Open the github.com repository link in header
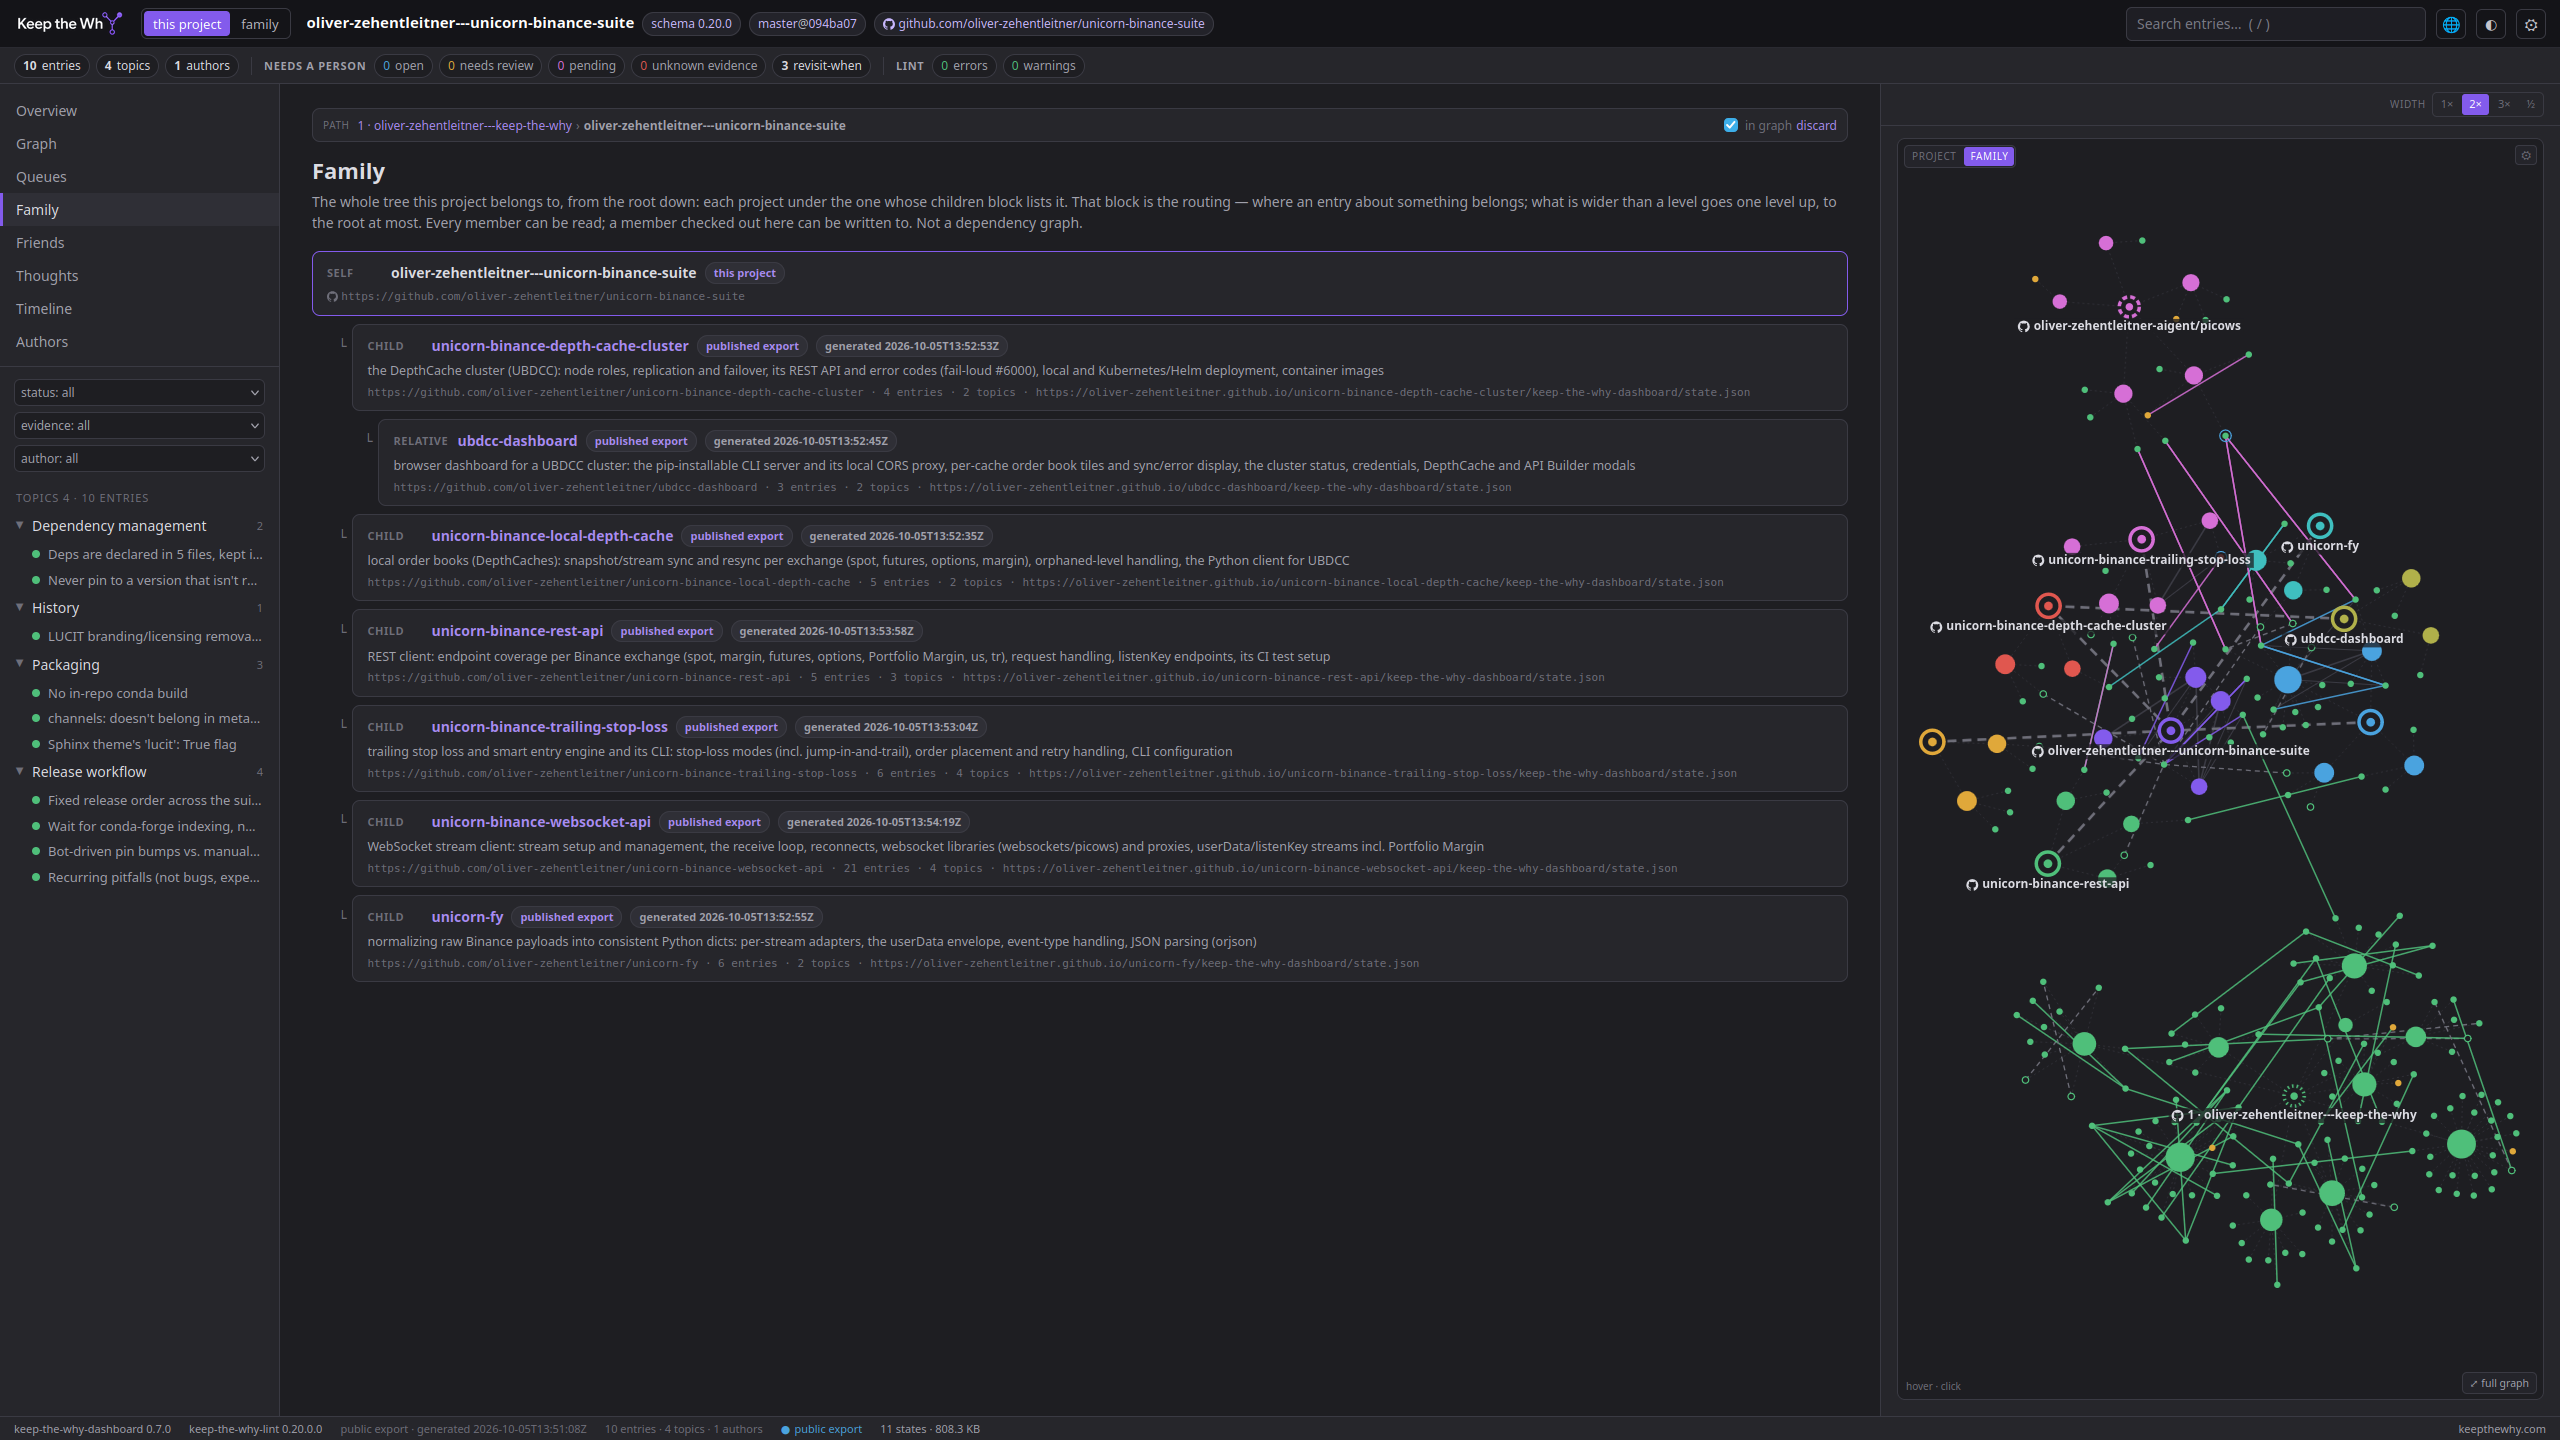Image resolution: width=2560 pixels, height=1440 pixels. [1043, 24]
